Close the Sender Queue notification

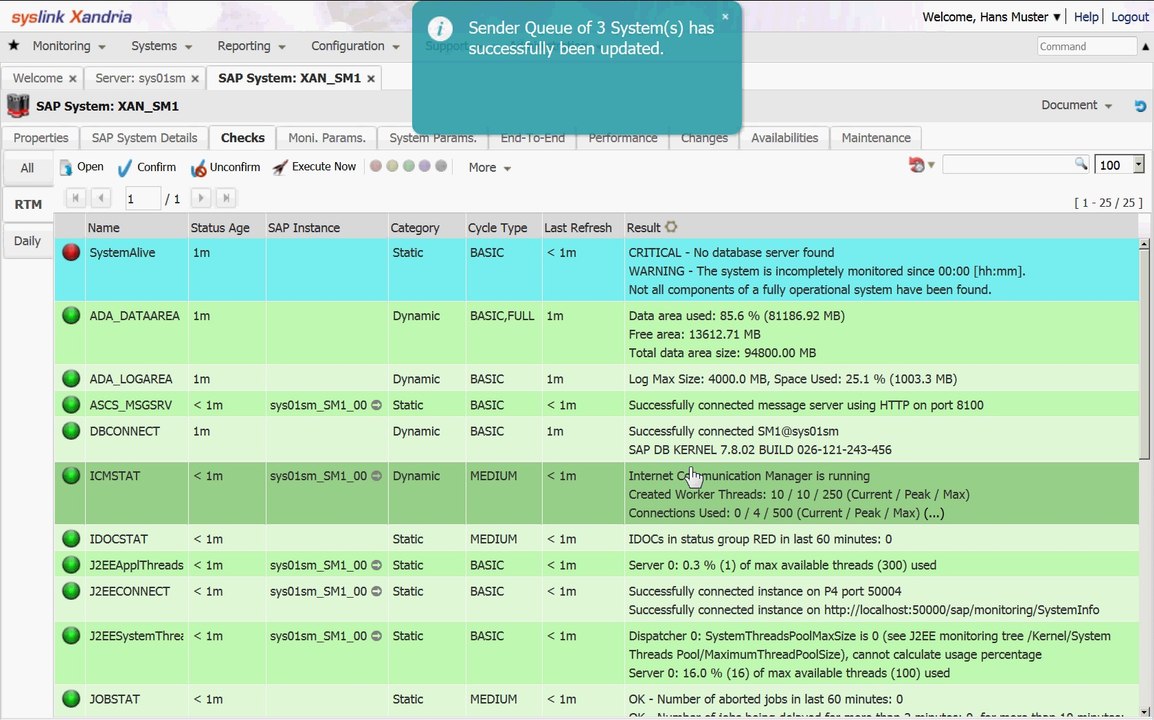point(725,16)
